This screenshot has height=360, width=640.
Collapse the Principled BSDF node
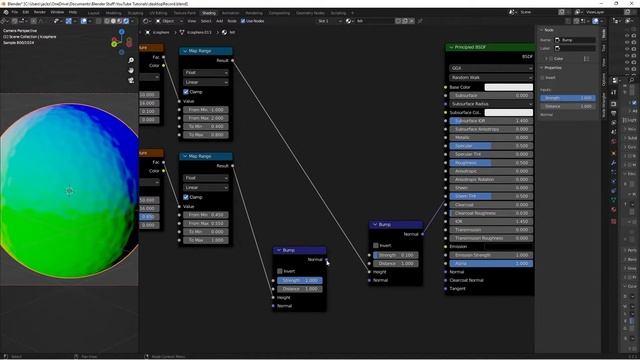pos(451,47)
